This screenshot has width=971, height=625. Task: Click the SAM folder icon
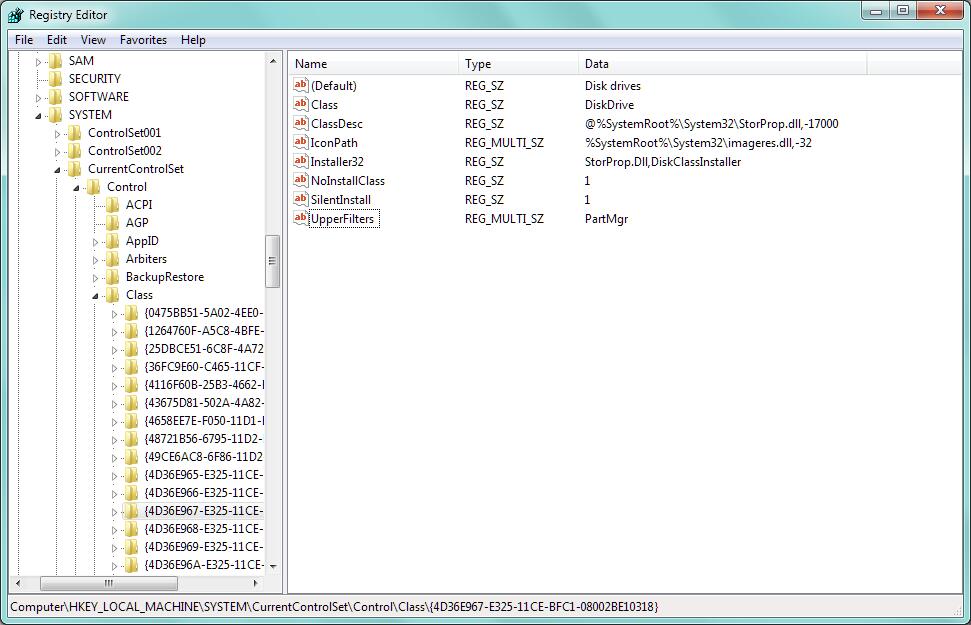tap(56, 61)
